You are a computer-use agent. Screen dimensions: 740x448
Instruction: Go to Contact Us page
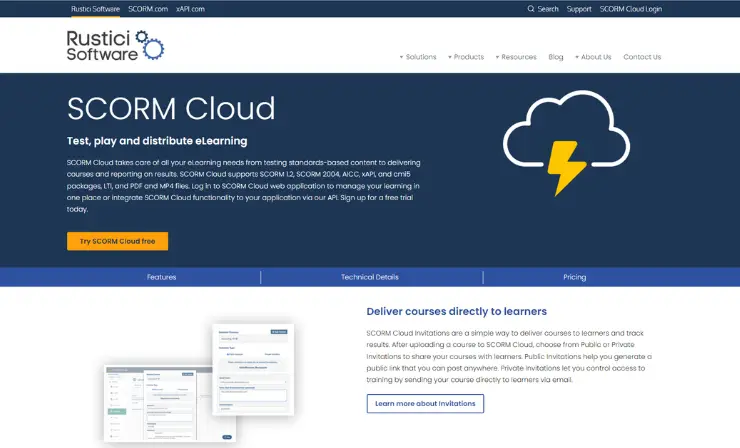click(x=642, y=57)
